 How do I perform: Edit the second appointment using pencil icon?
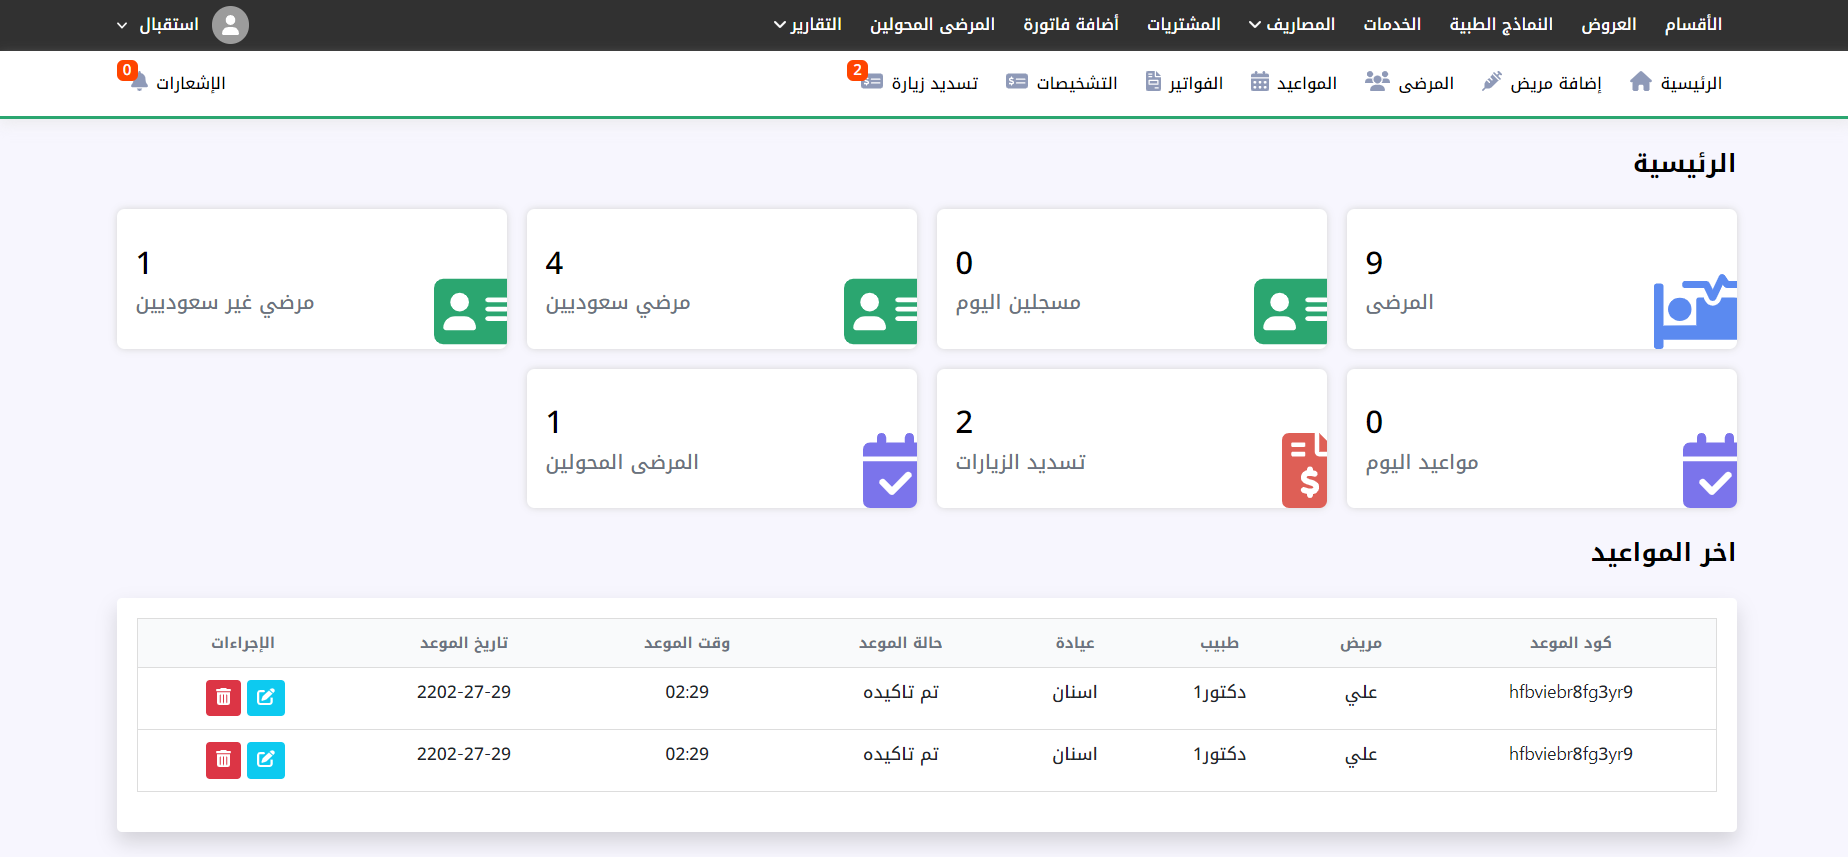tap(266, 760)
